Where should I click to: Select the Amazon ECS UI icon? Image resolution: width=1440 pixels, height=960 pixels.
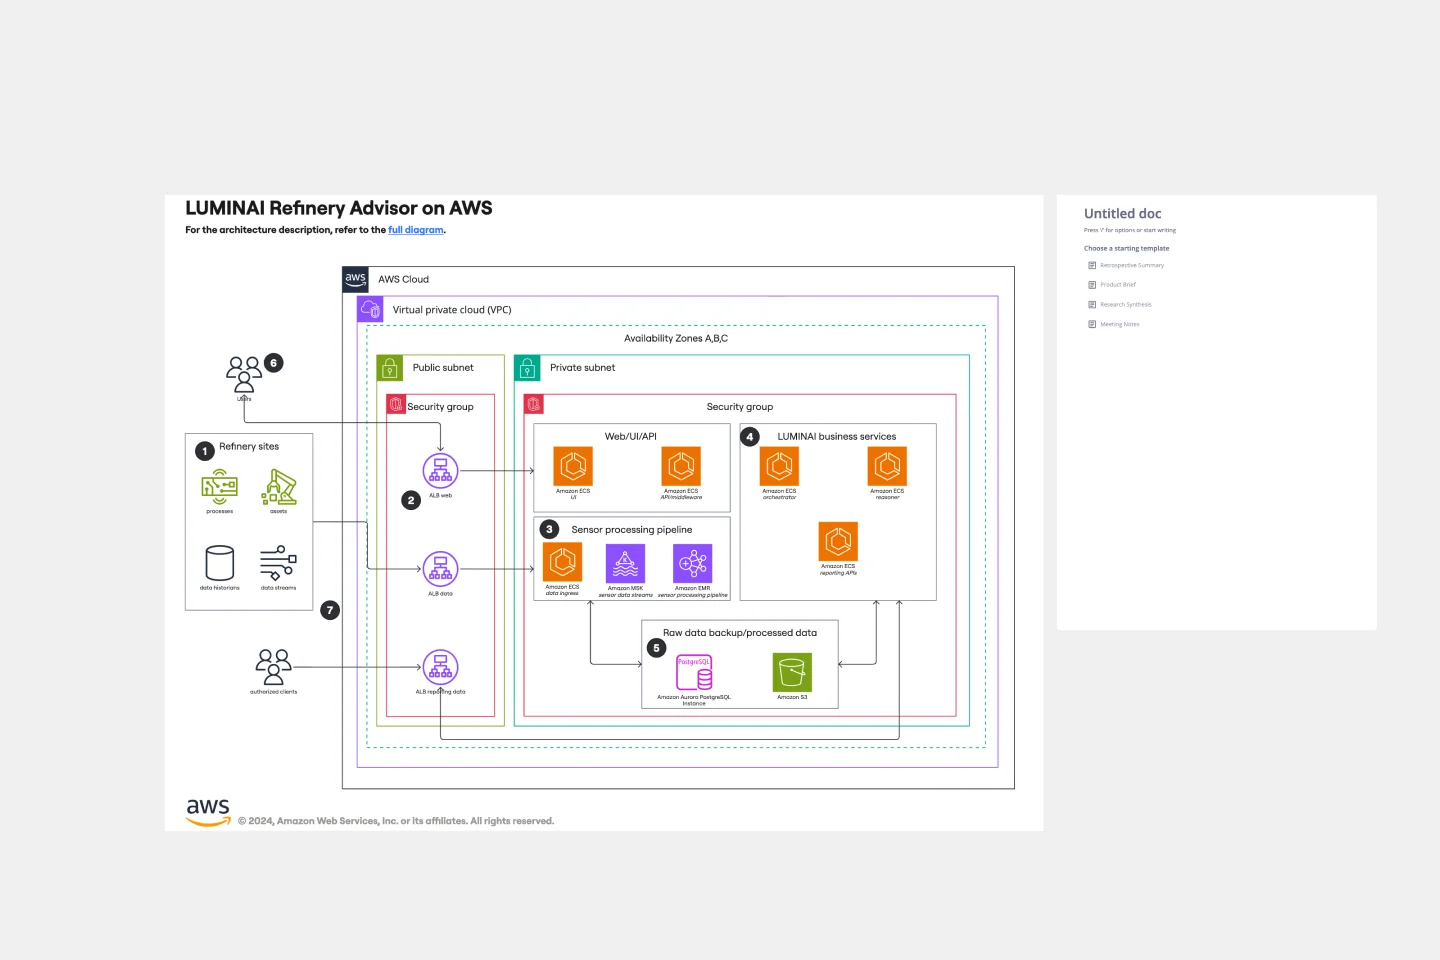[573, 466]
